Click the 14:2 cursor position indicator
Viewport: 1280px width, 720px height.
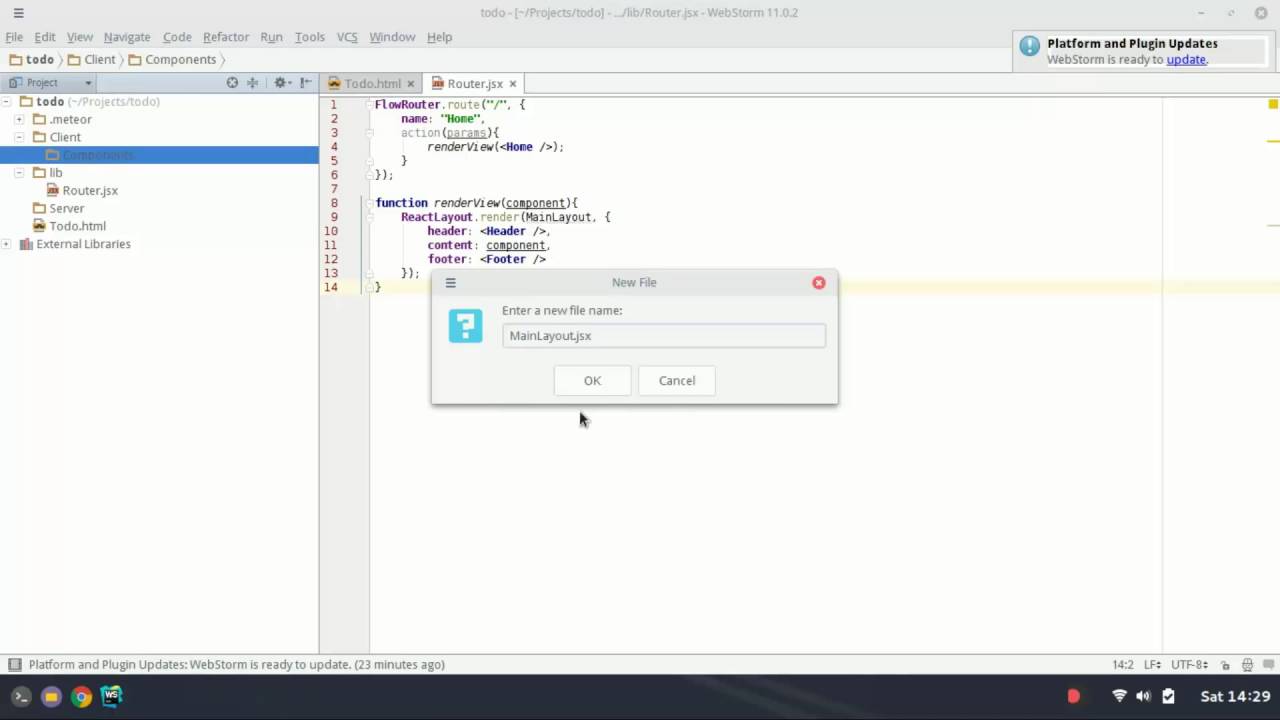1123,665
